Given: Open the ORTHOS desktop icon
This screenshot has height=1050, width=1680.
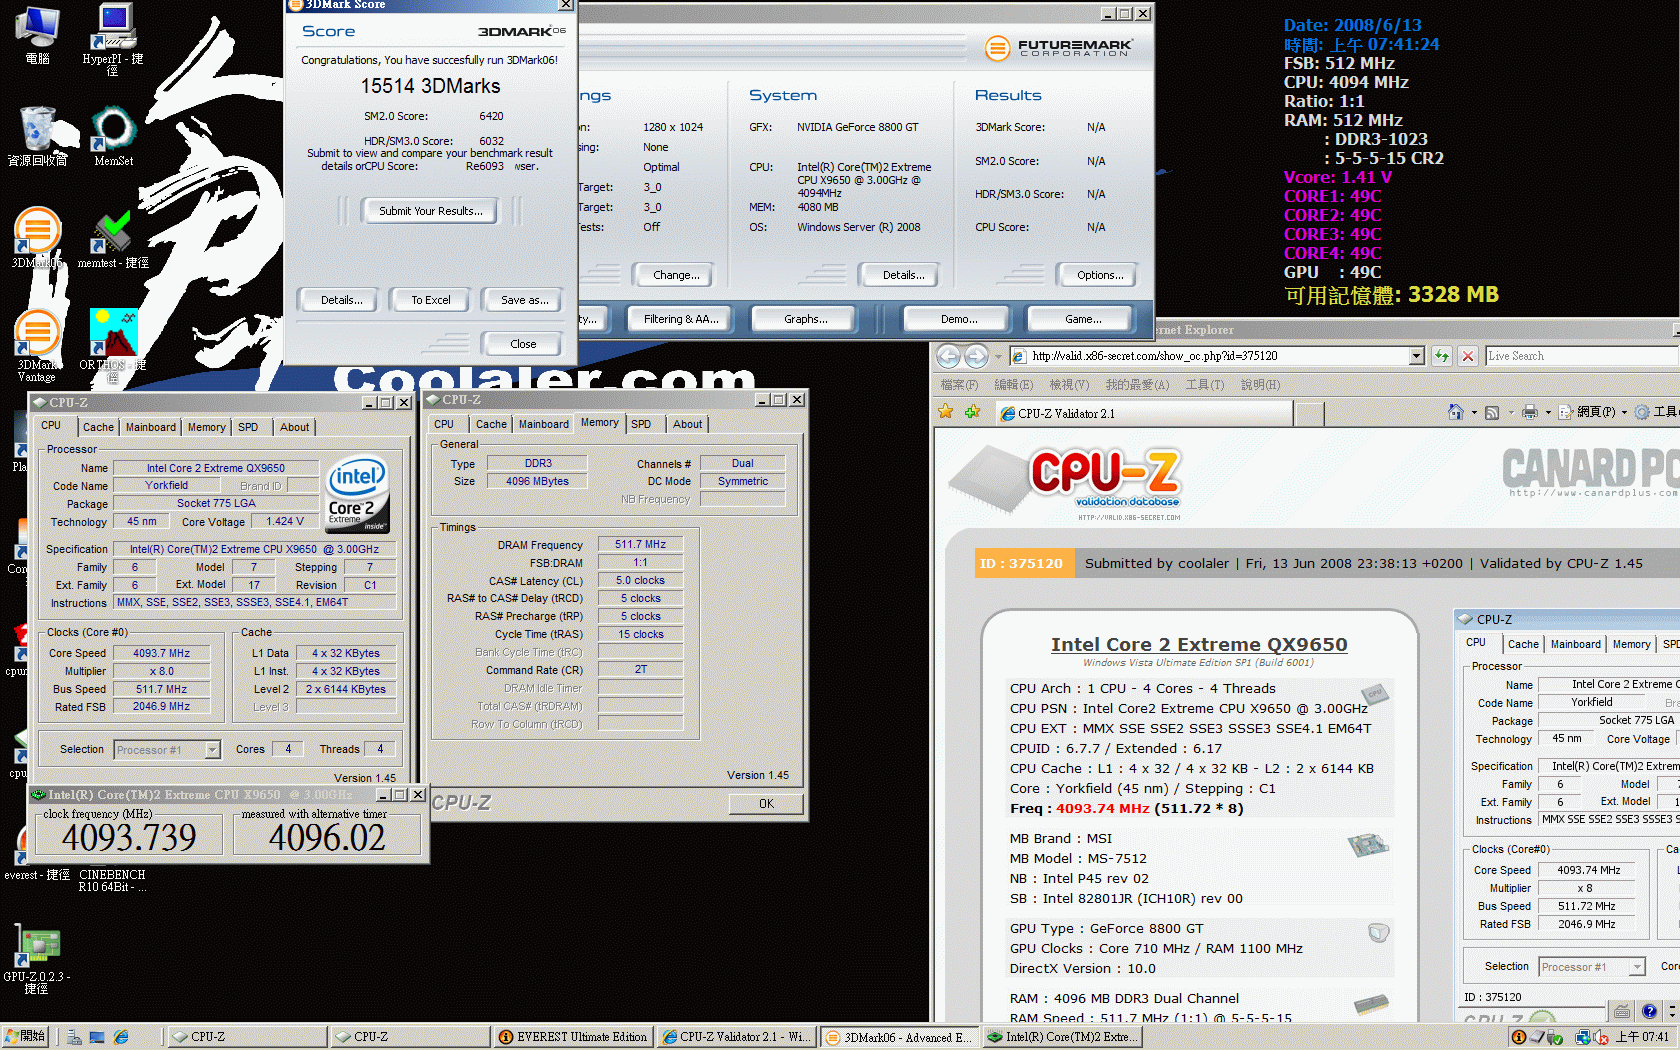Looking at the screenshot, I should (112, 336).
